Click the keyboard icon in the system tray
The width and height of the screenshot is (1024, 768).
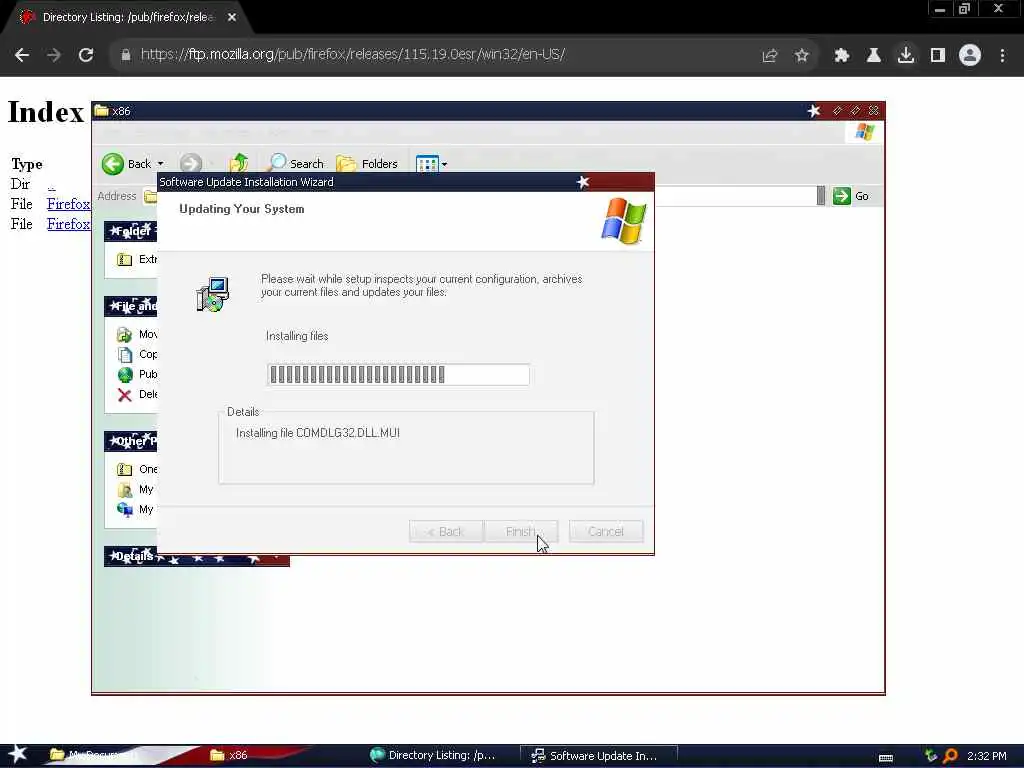point(886,757)
